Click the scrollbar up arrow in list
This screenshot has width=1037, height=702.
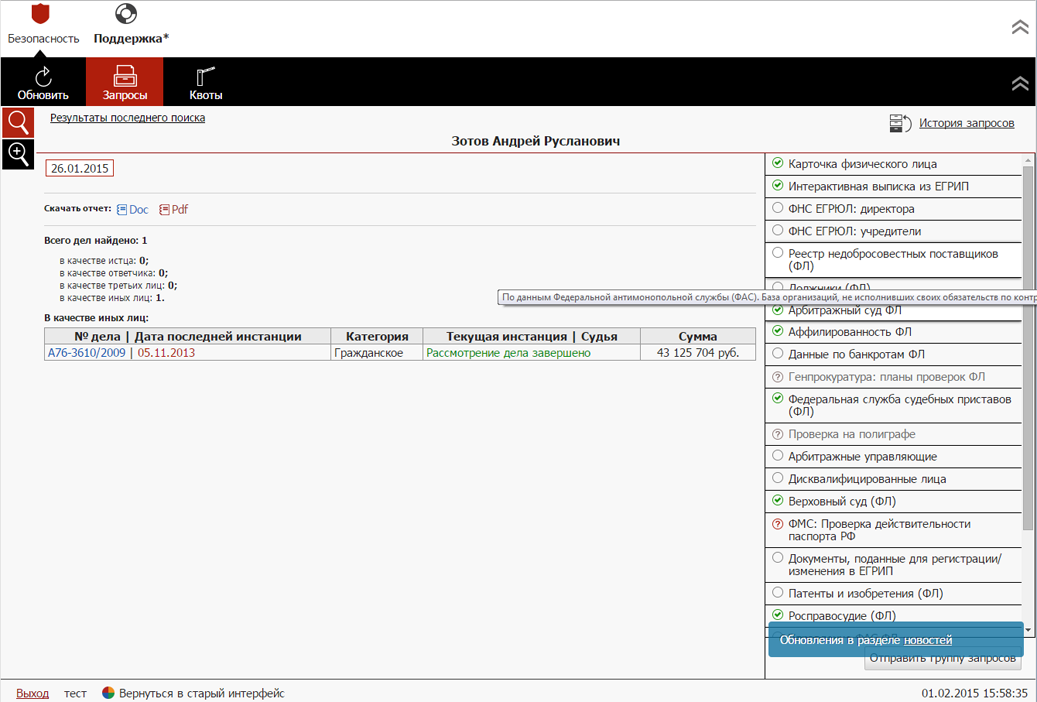(1028, 160)
